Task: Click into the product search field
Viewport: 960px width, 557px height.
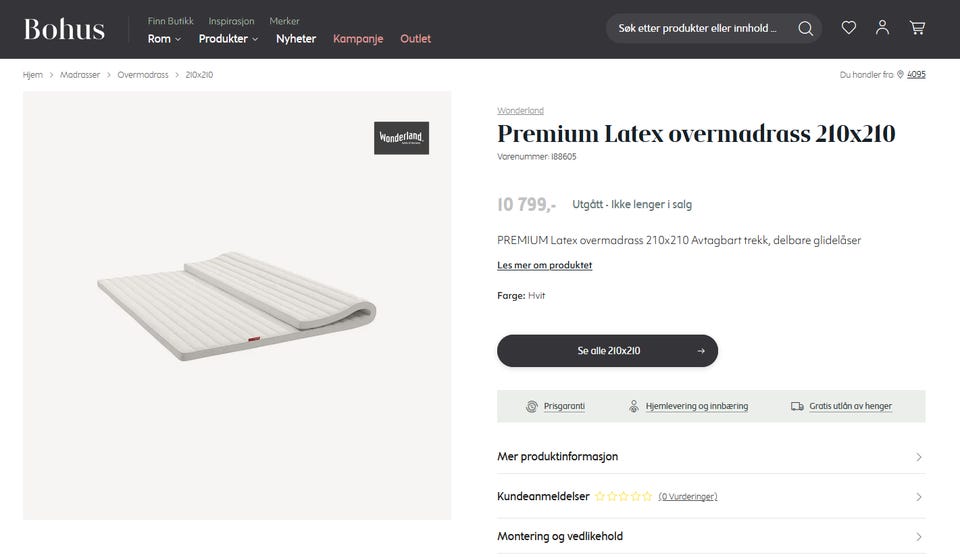Action: (698, 28)
